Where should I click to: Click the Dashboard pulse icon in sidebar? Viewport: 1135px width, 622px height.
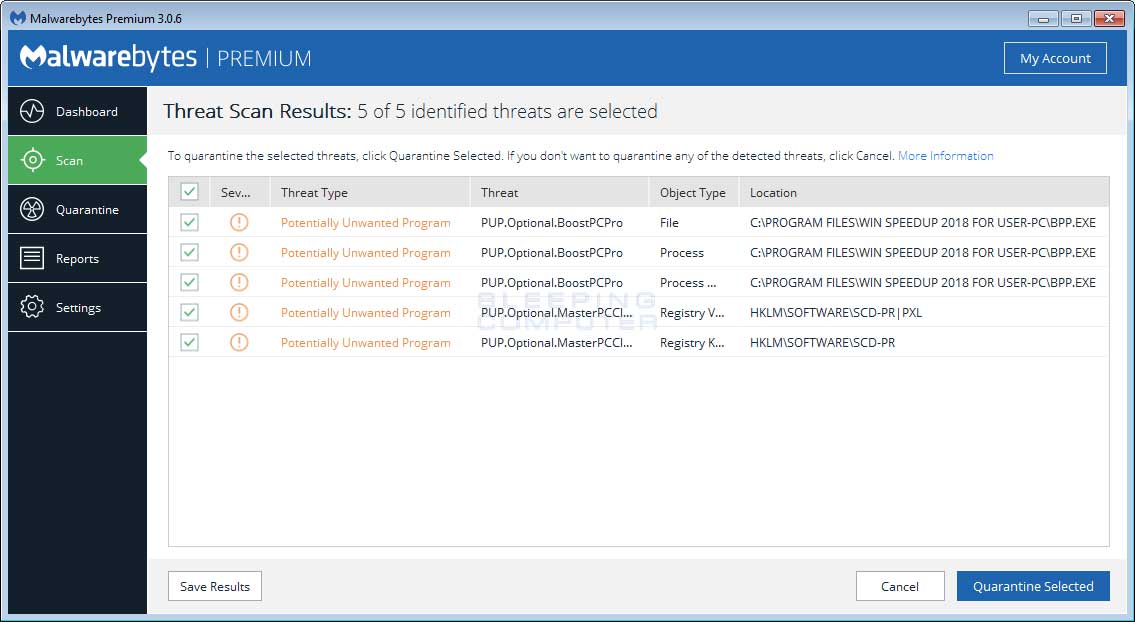pyautogui.click(x=32, y=111)
